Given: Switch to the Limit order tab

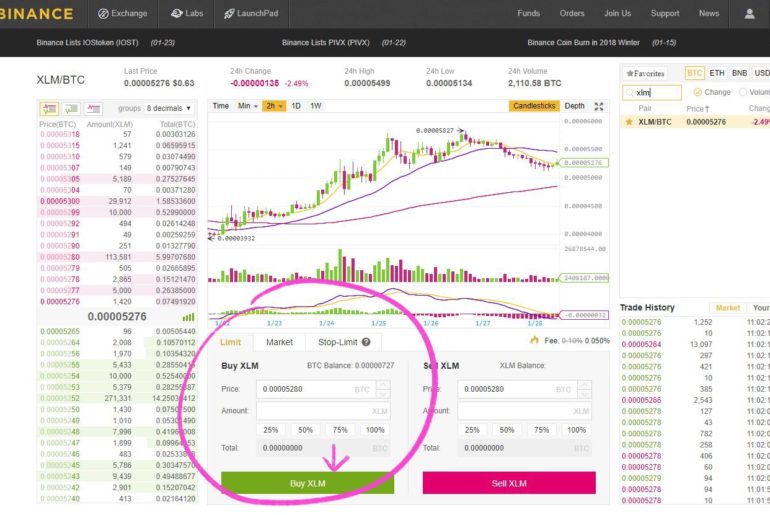Looking at the screenshot, I should 230,342.
